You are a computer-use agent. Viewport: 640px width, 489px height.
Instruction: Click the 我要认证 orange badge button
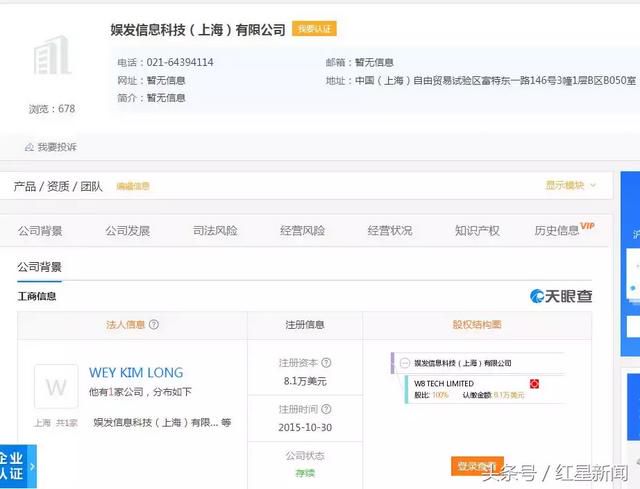coord(314,29)
